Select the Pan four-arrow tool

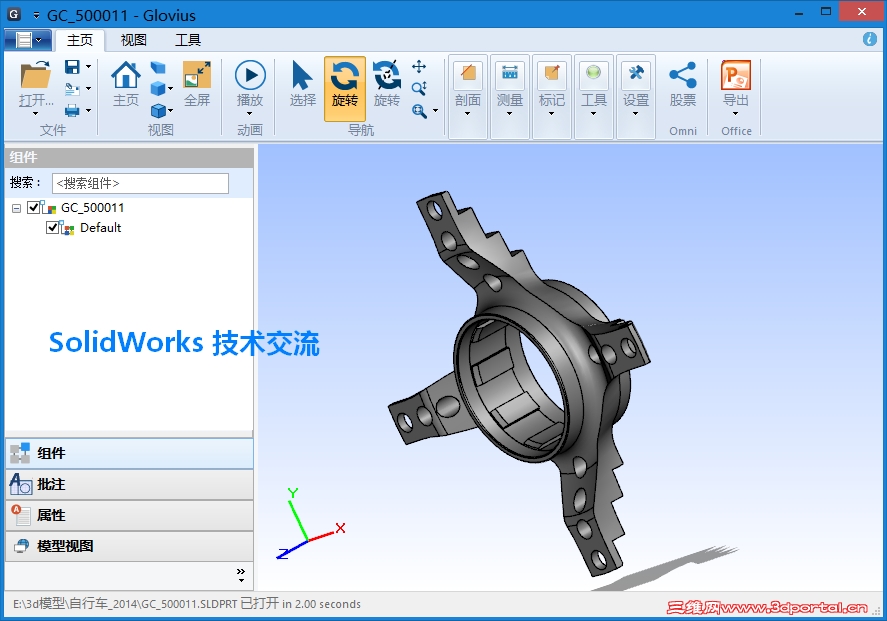pyautogui.click(x=419, y=67)
